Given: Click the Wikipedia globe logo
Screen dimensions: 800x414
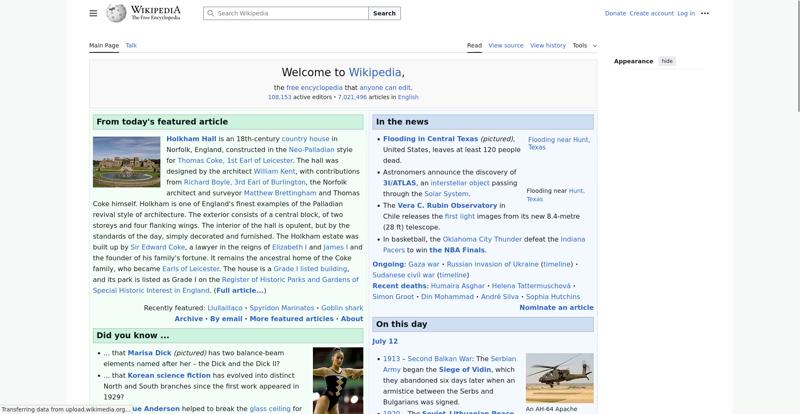Looking at the screenshot, I should pyautogui.click(x=116, y=13).
